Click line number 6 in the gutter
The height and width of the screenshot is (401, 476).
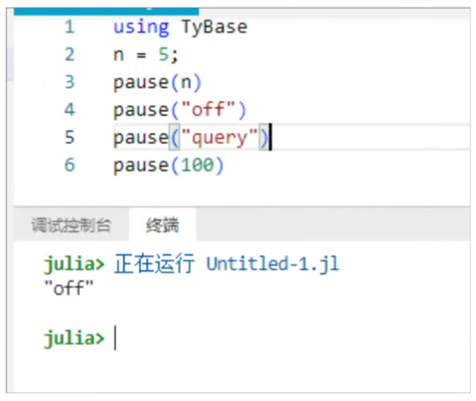(69, 165)
